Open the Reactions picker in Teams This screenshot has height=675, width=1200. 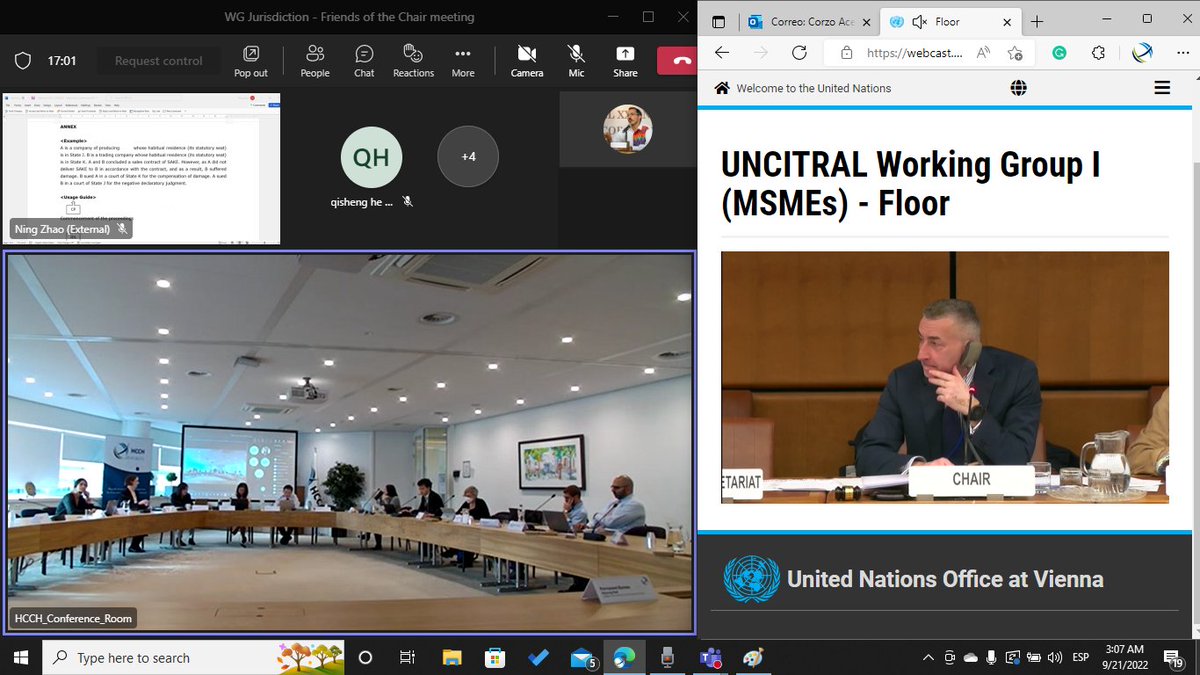click(412, 60)
